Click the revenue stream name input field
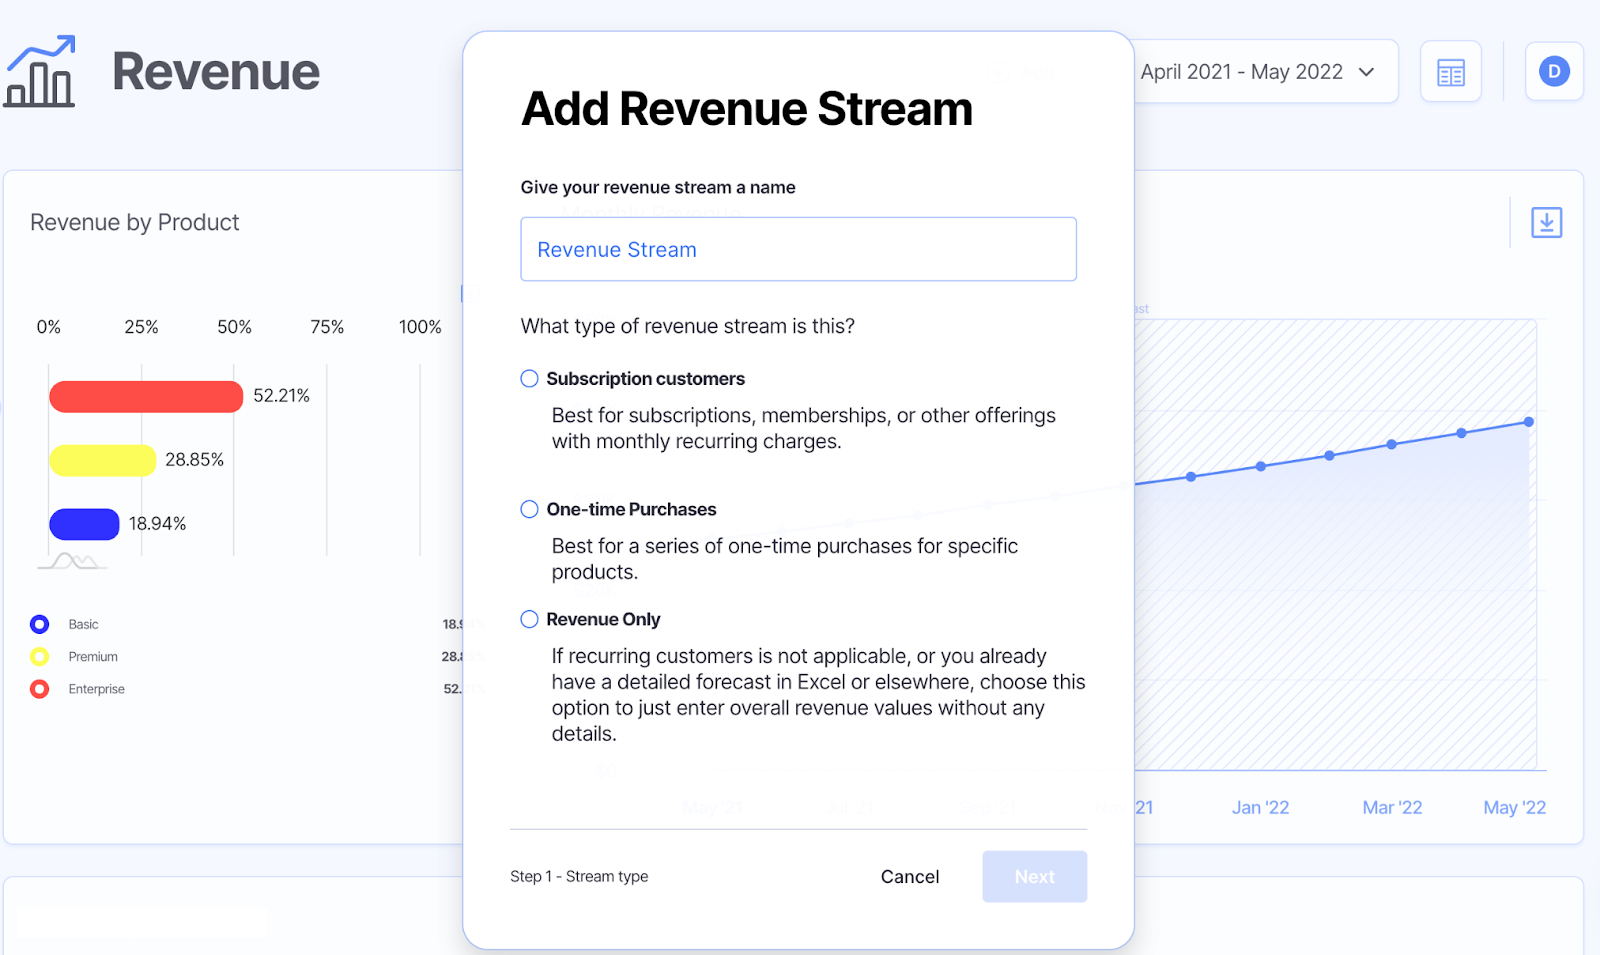Viewport: 1600px width, 955px height. tap(798, 249)
